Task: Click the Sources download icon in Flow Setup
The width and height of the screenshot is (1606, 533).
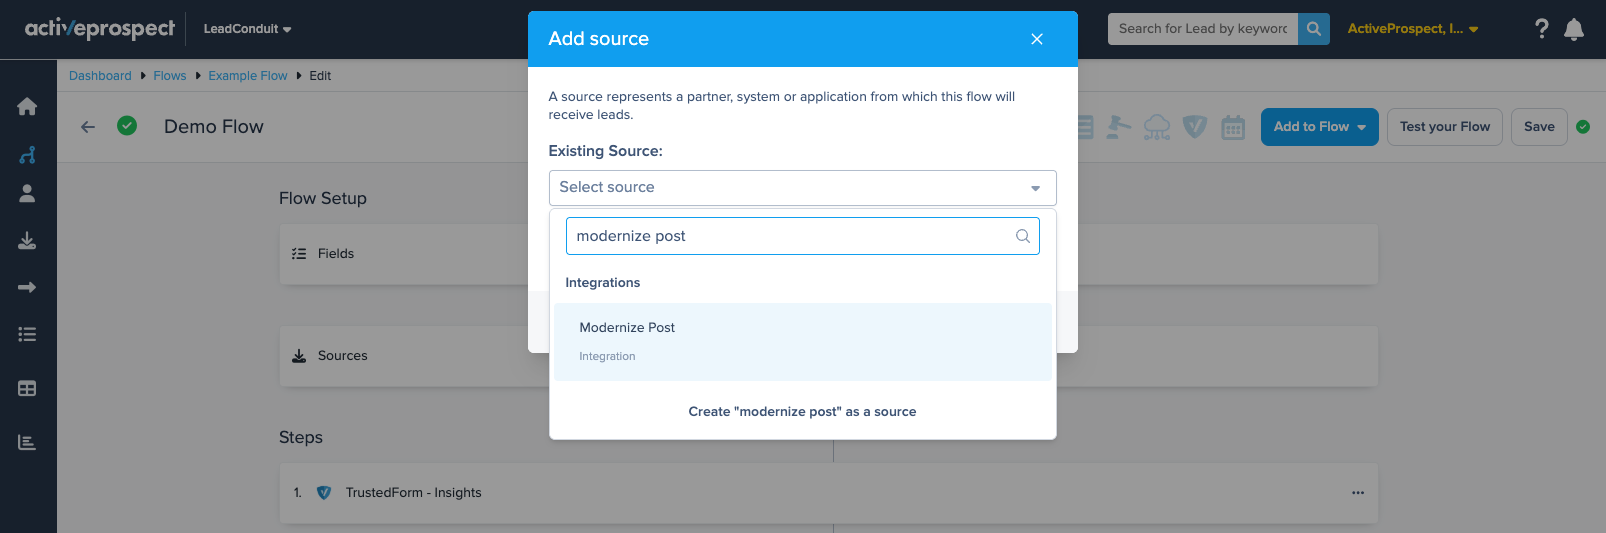Action: coord(299,356)
